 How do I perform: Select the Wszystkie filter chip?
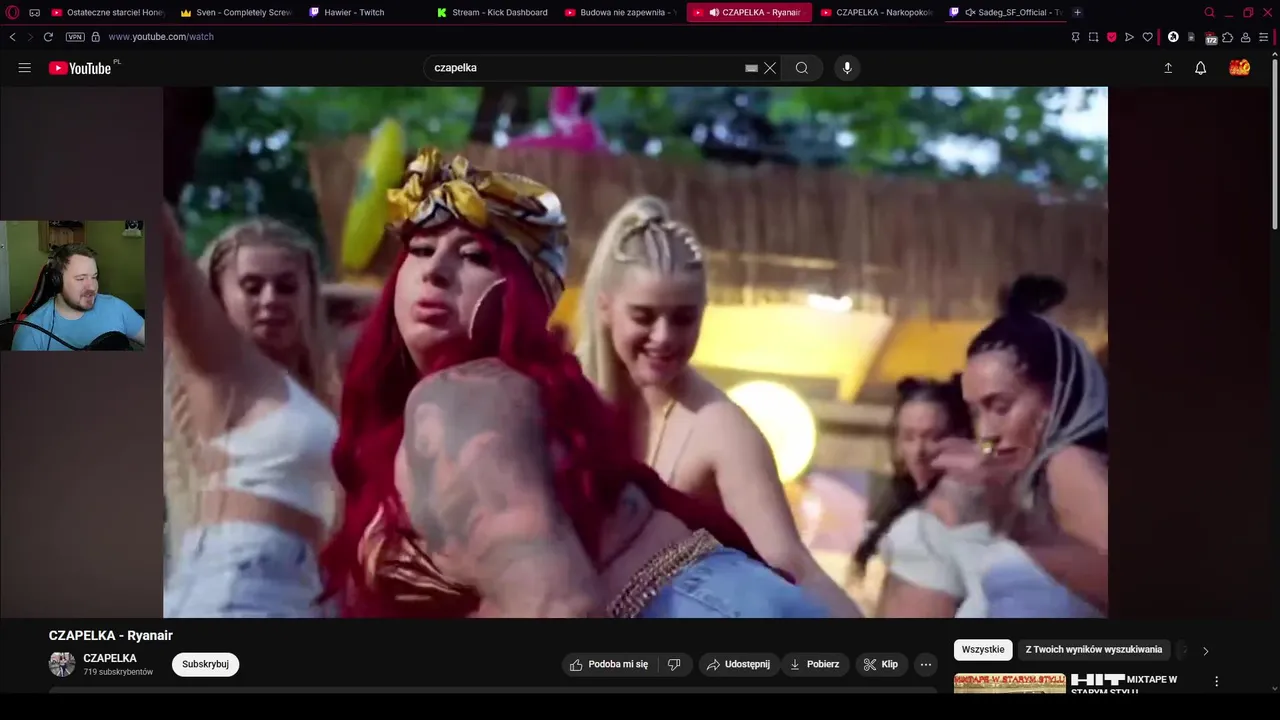click(983, 650)
